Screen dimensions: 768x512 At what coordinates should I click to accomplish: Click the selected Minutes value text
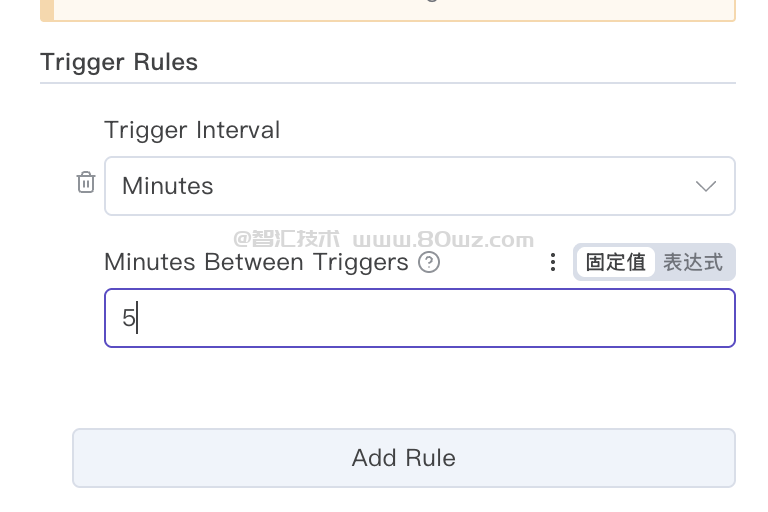click(x=167, y=186)
